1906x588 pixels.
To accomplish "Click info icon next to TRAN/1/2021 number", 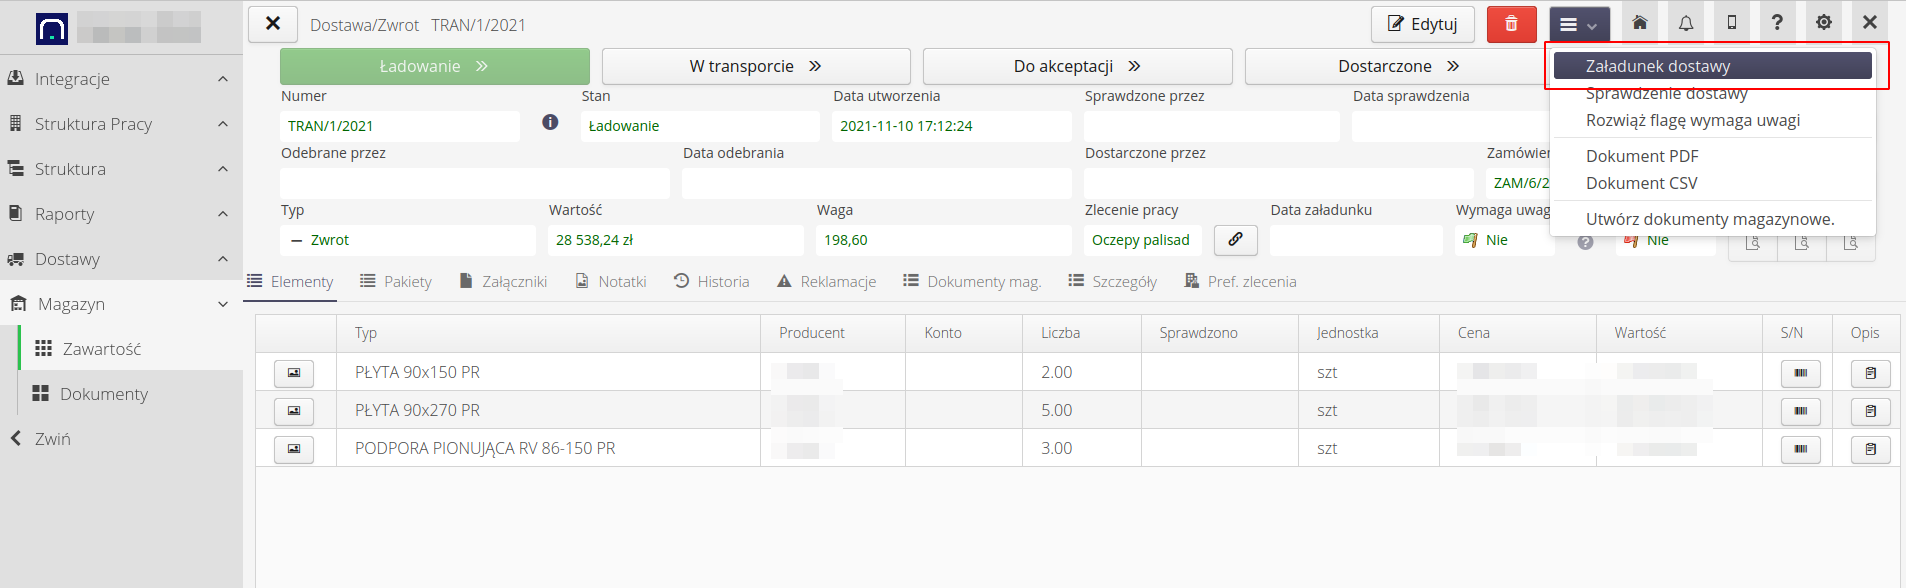I will (550, 122).
